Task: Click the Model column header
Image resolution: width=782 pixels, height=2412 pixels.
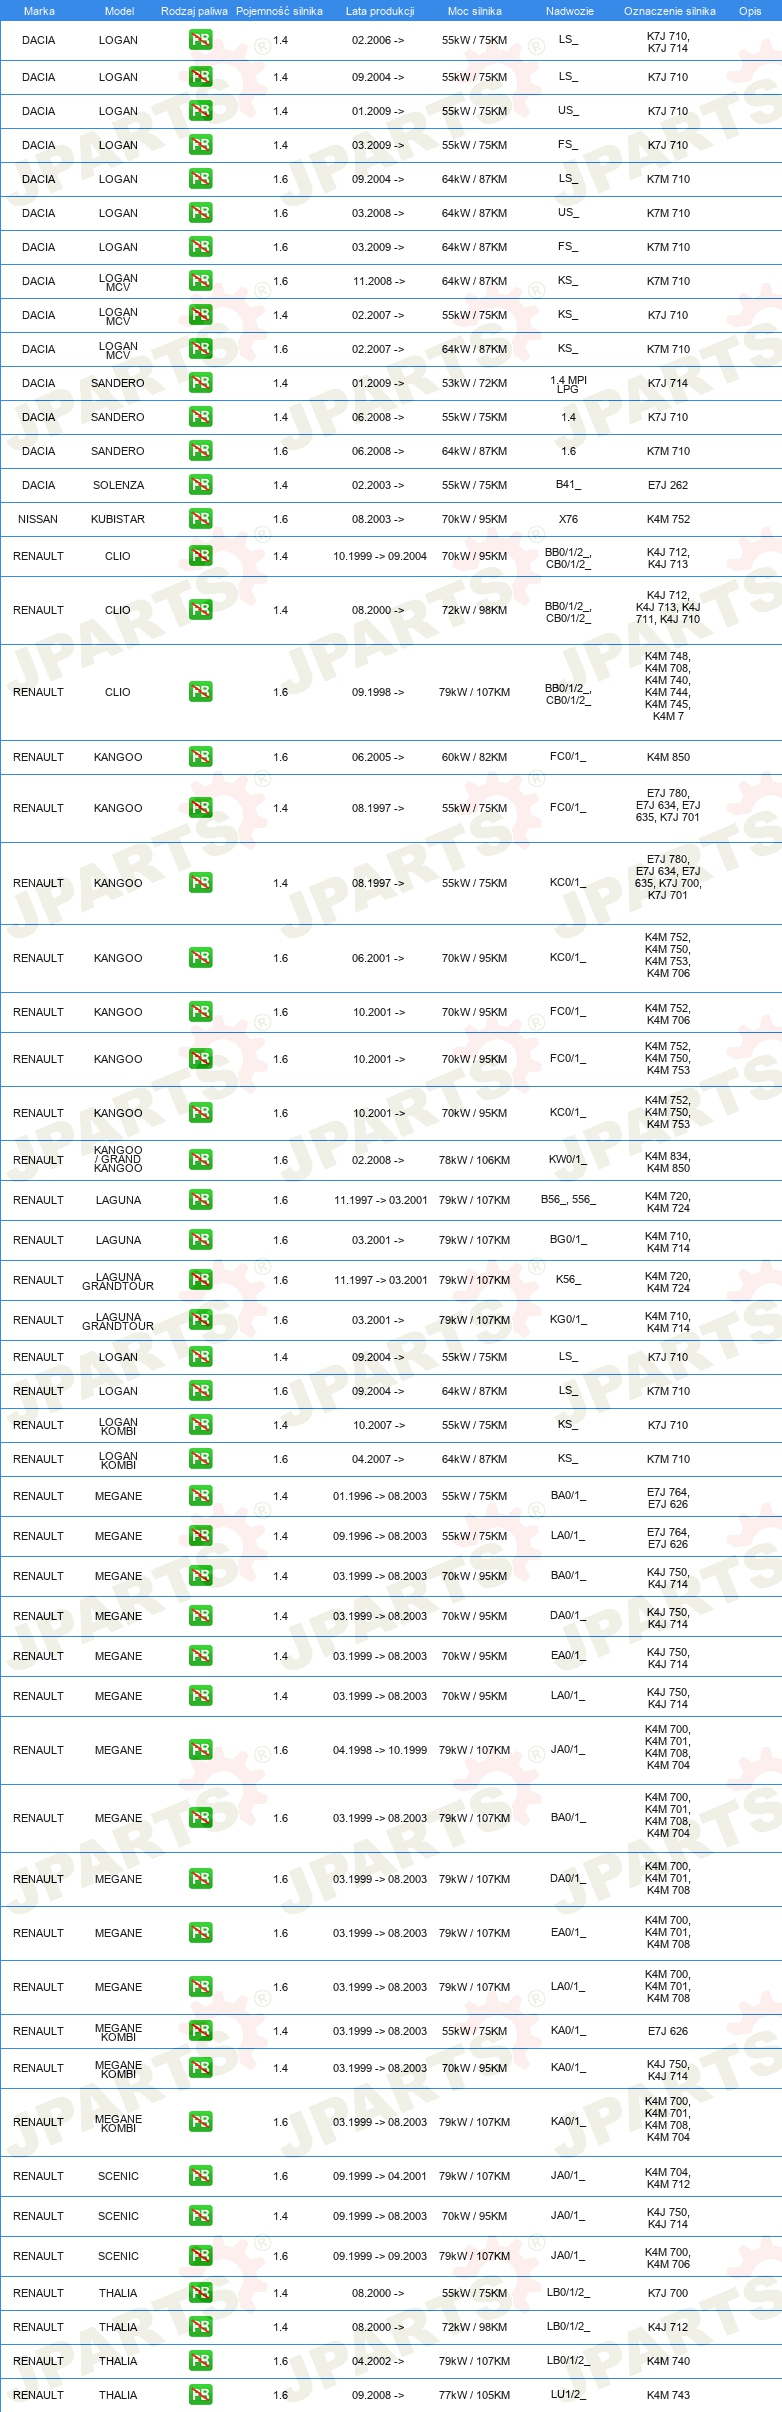Action: click(119, 11)
